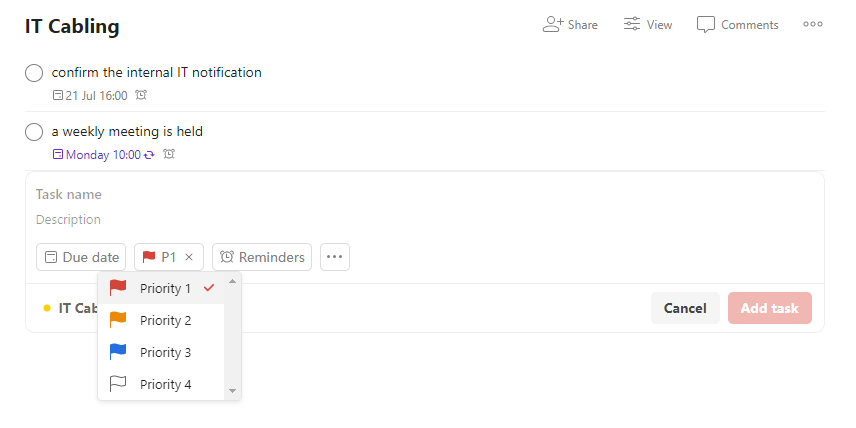Screen dimensions: 856x428
Task: Click the Task name input field
Action: pyautogui.click(x=300, y=194)
